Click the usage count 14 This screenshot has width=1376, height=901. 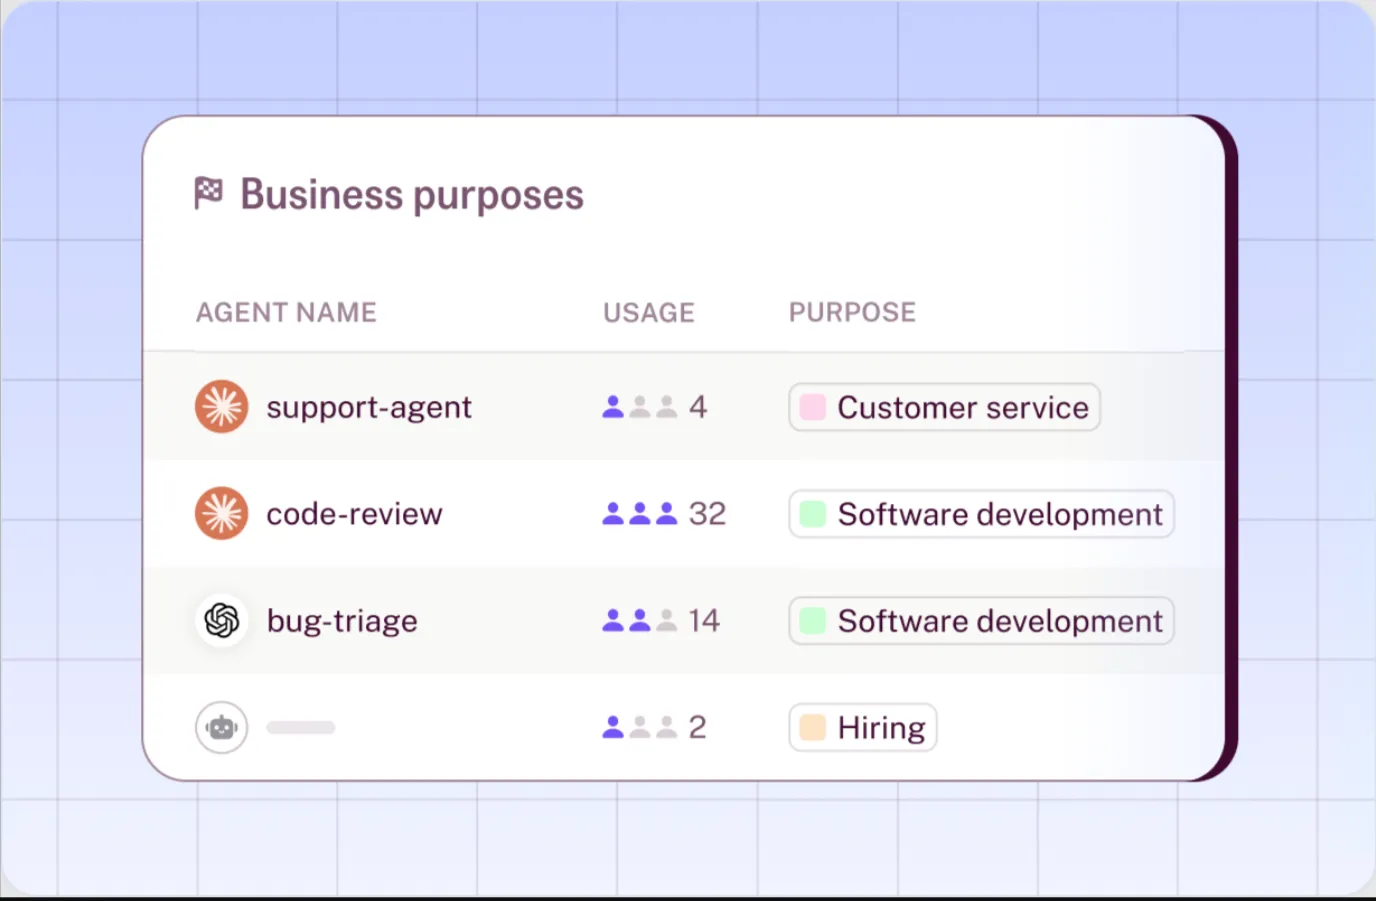tap(704, 621)
